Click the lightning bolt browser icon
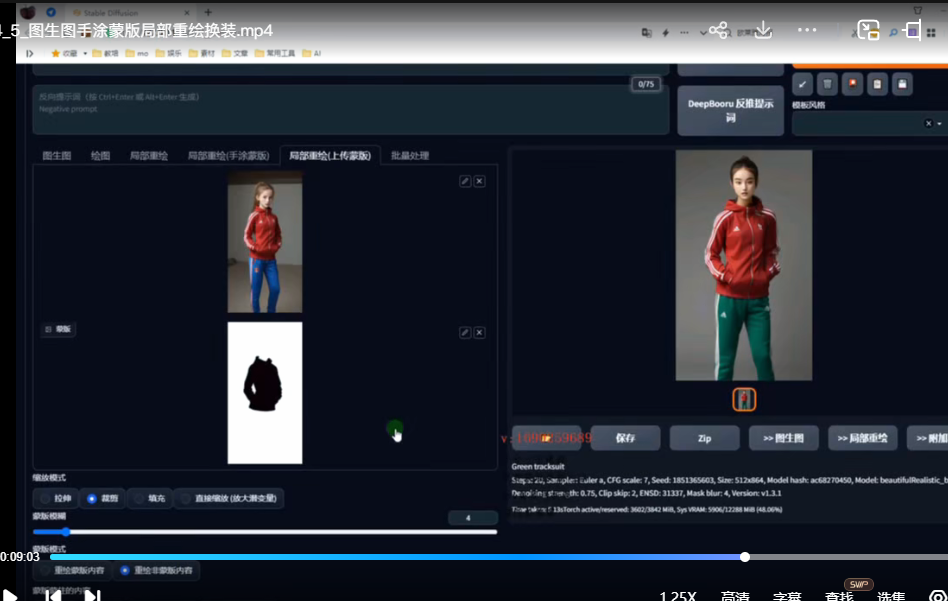 tap(666, 33)
